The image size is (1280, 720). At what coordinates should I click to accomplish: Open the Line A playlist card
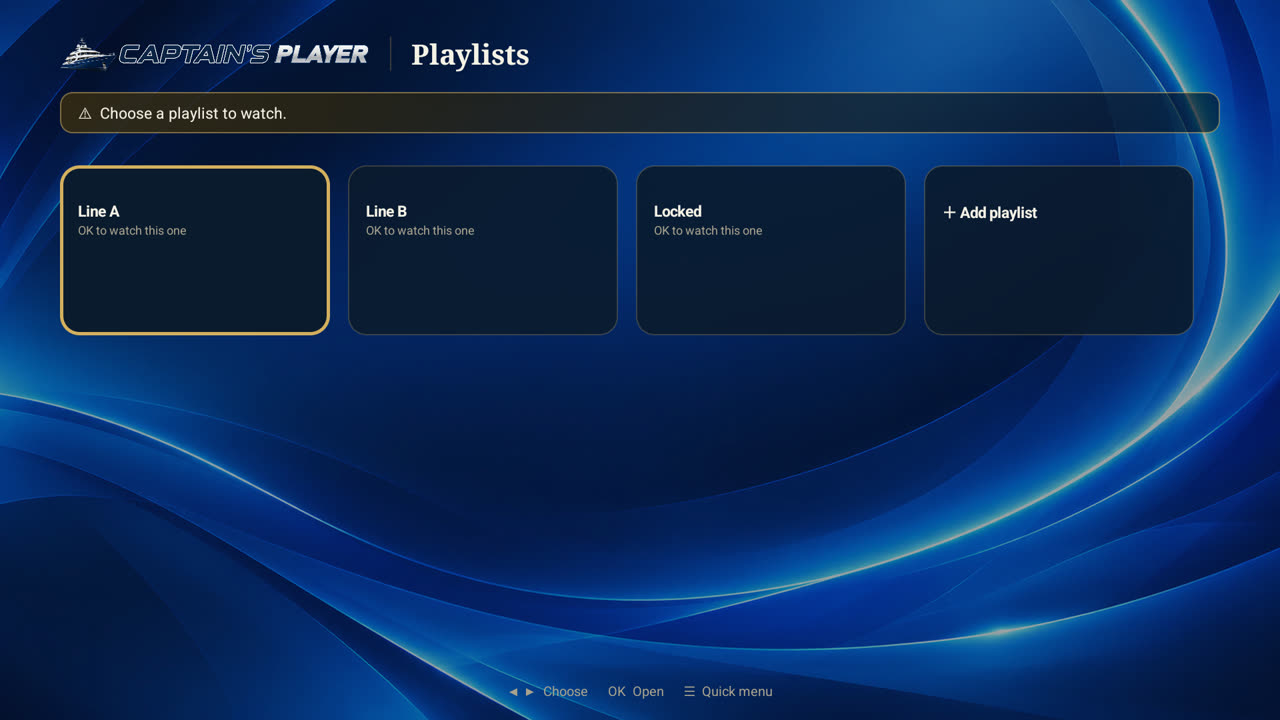195,250
